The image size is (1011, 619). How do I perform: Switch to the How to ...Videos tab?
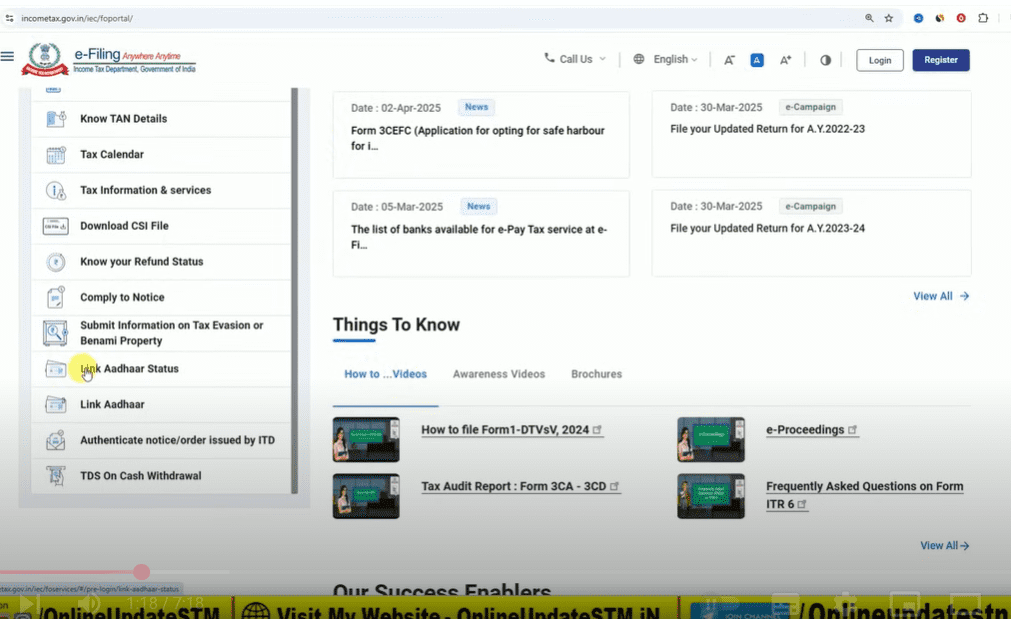[386, 374]
